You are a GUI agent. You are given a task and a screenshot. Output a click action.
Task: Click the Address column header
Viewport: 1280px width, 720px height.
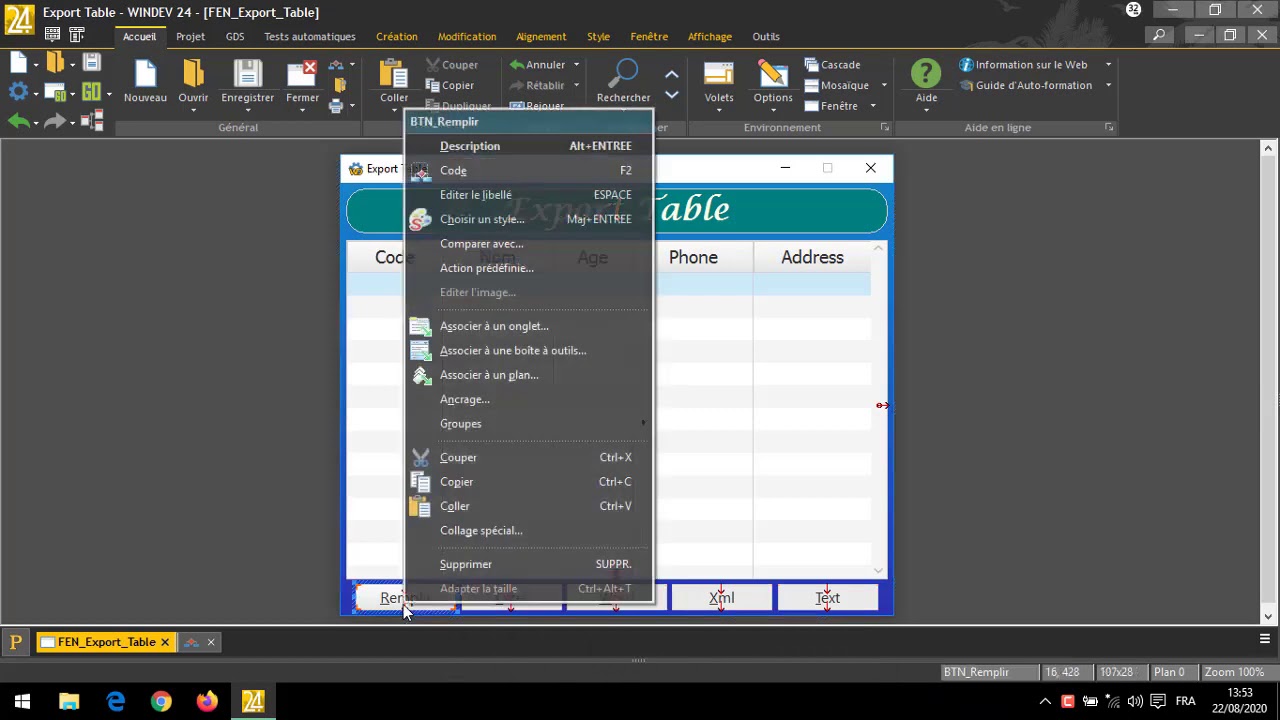point(812,257)
